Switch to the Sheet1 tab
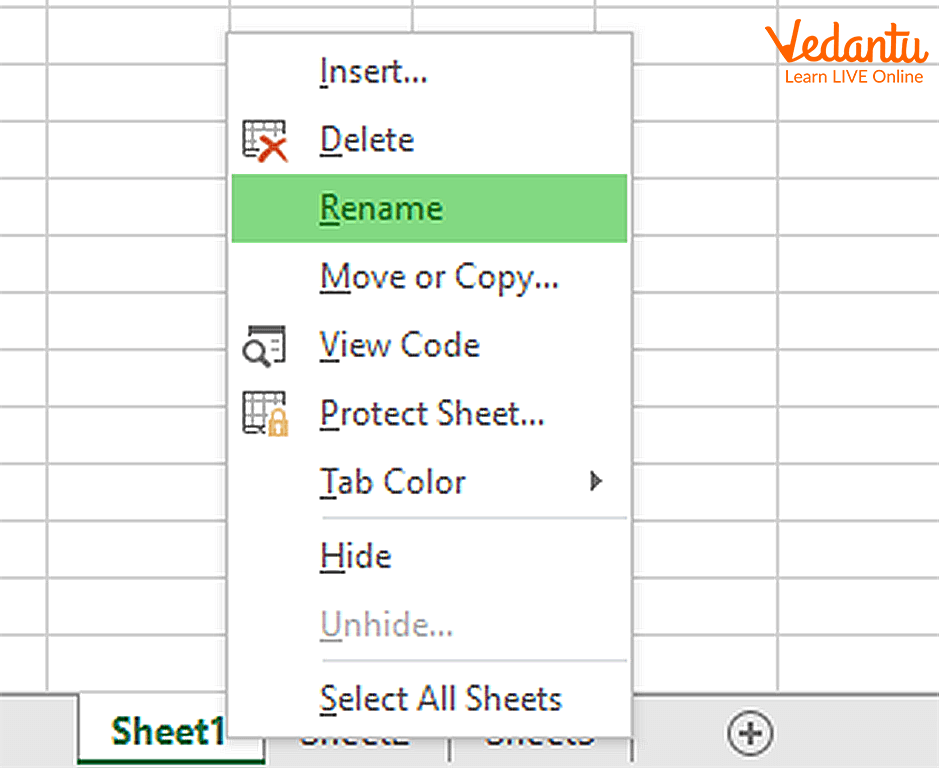The width and height of the screenshot is (939, 768). pos(165,733)
